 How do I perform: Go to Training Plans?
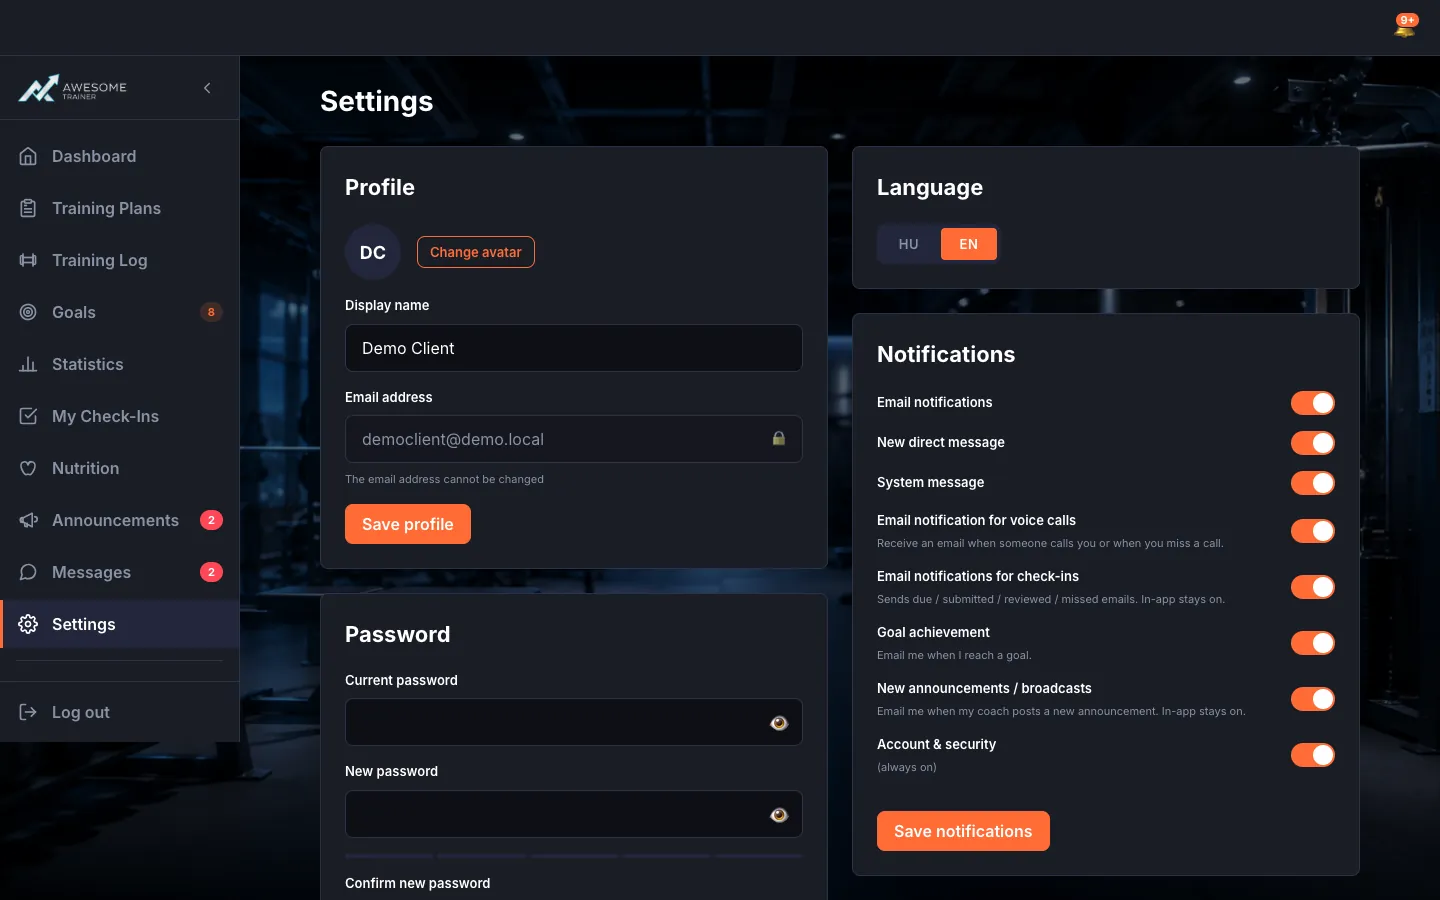click(120, 208)
